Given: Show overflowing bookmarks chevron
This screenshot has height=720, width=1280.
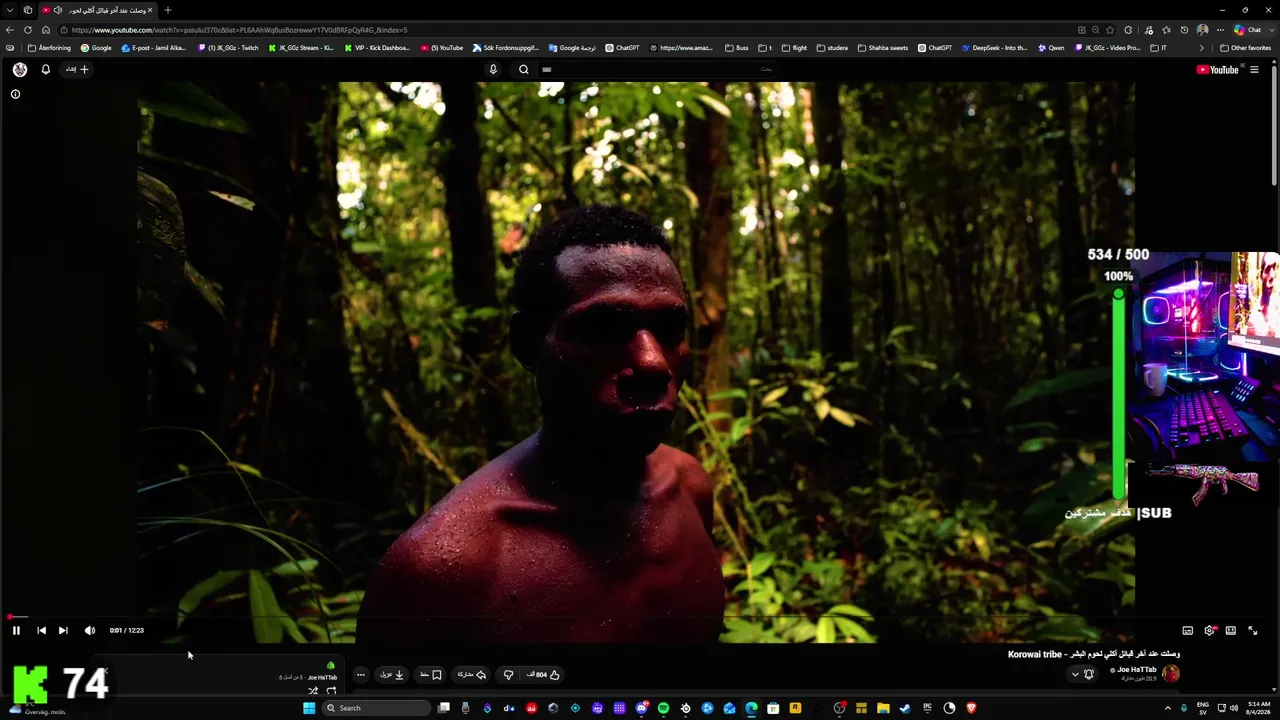Looking at the screenshot, I should [x=1201, y=48].
